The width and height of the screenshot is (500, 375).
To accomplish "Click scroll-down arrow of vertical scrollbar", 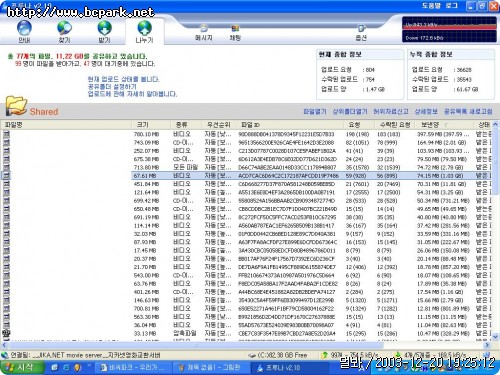I will click(495, 337).
